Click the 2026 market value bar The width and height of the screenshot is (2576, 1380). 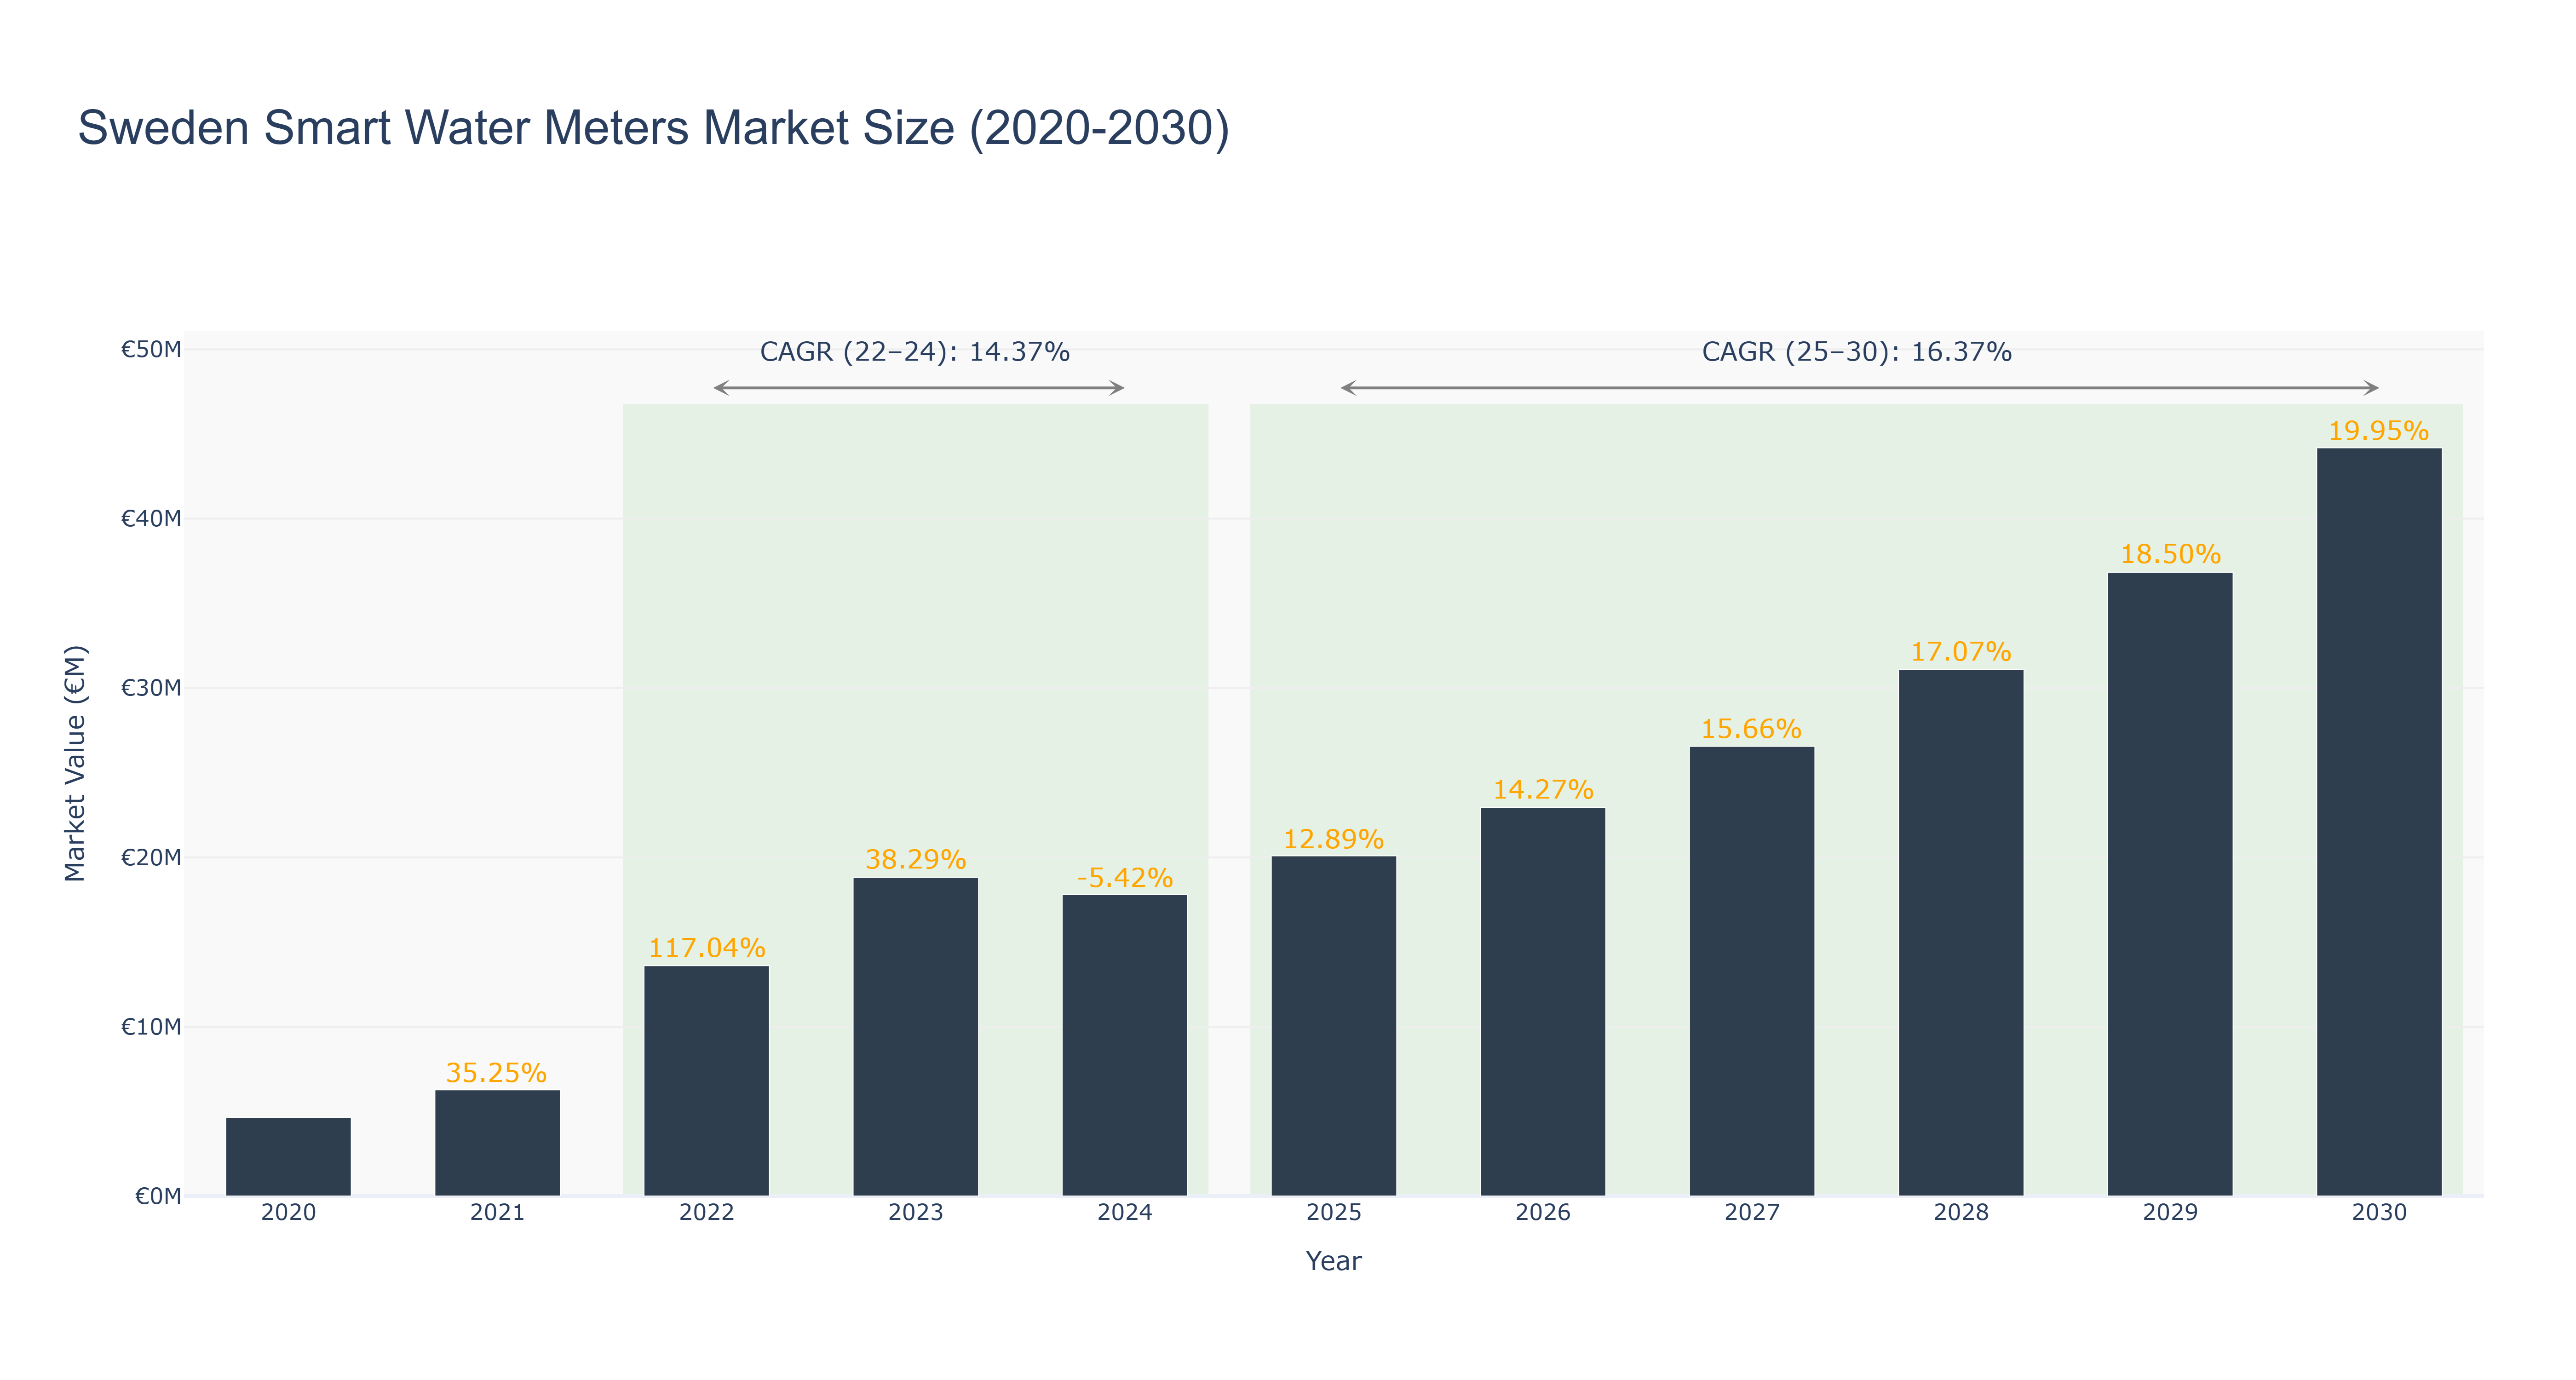[x=1542, y=1001]
